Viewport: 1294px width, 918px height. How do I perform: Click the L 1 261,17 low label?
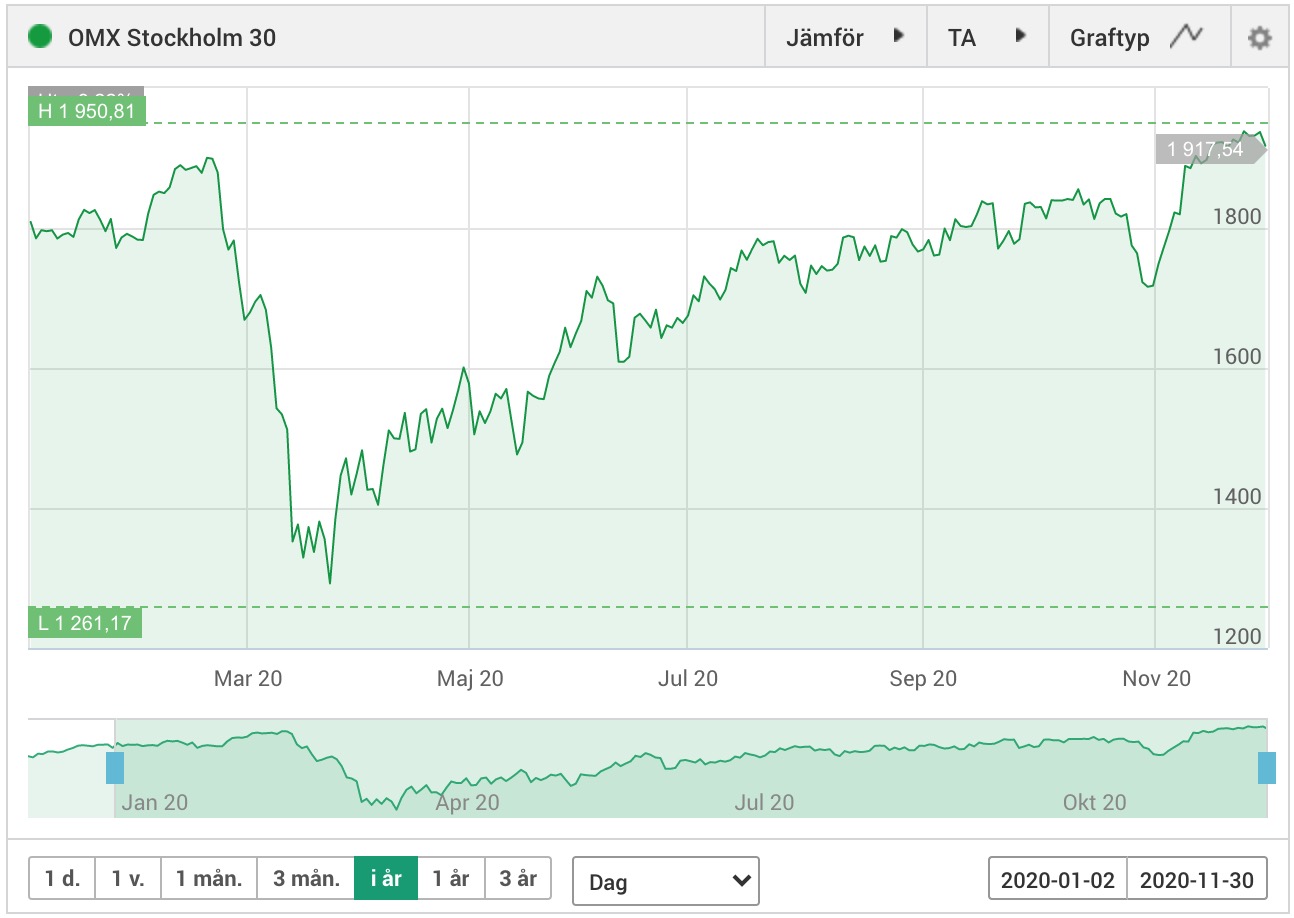[85, 623]
